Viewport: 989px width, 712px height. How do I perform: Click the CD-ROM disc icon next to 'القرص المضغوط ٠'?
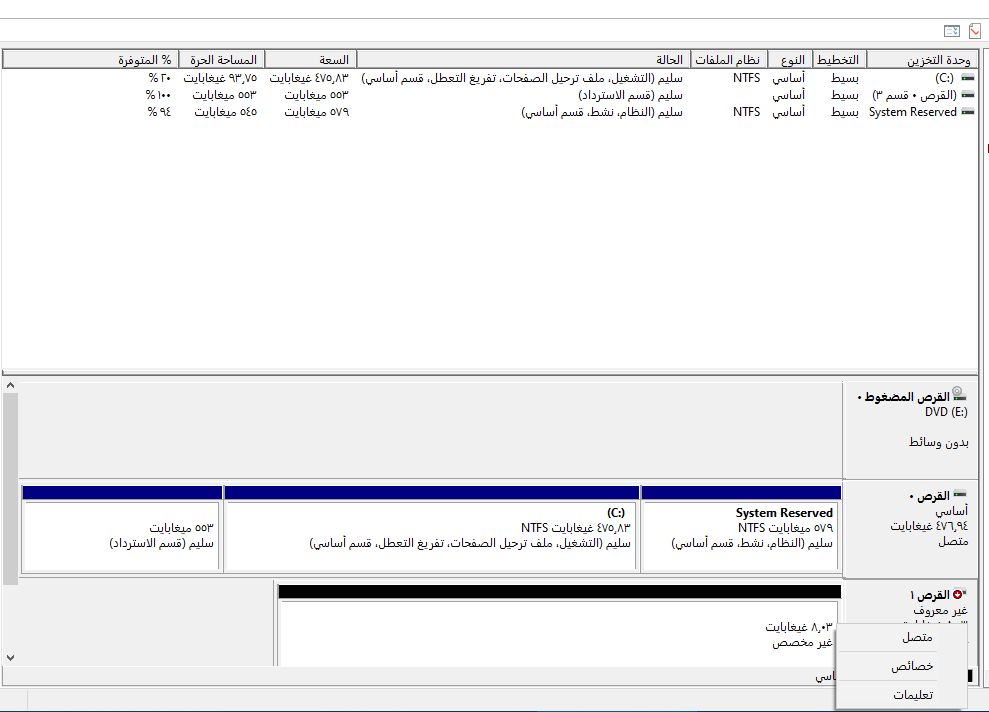coord(959,394)
